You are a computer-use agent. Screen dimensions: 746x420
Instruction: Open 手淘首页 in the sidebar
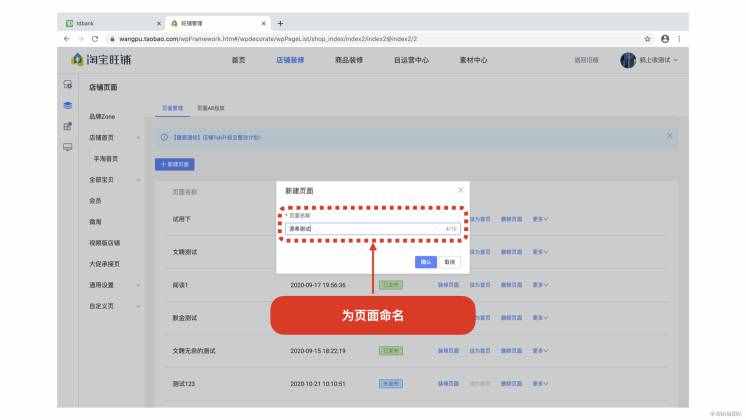(105, 159)
